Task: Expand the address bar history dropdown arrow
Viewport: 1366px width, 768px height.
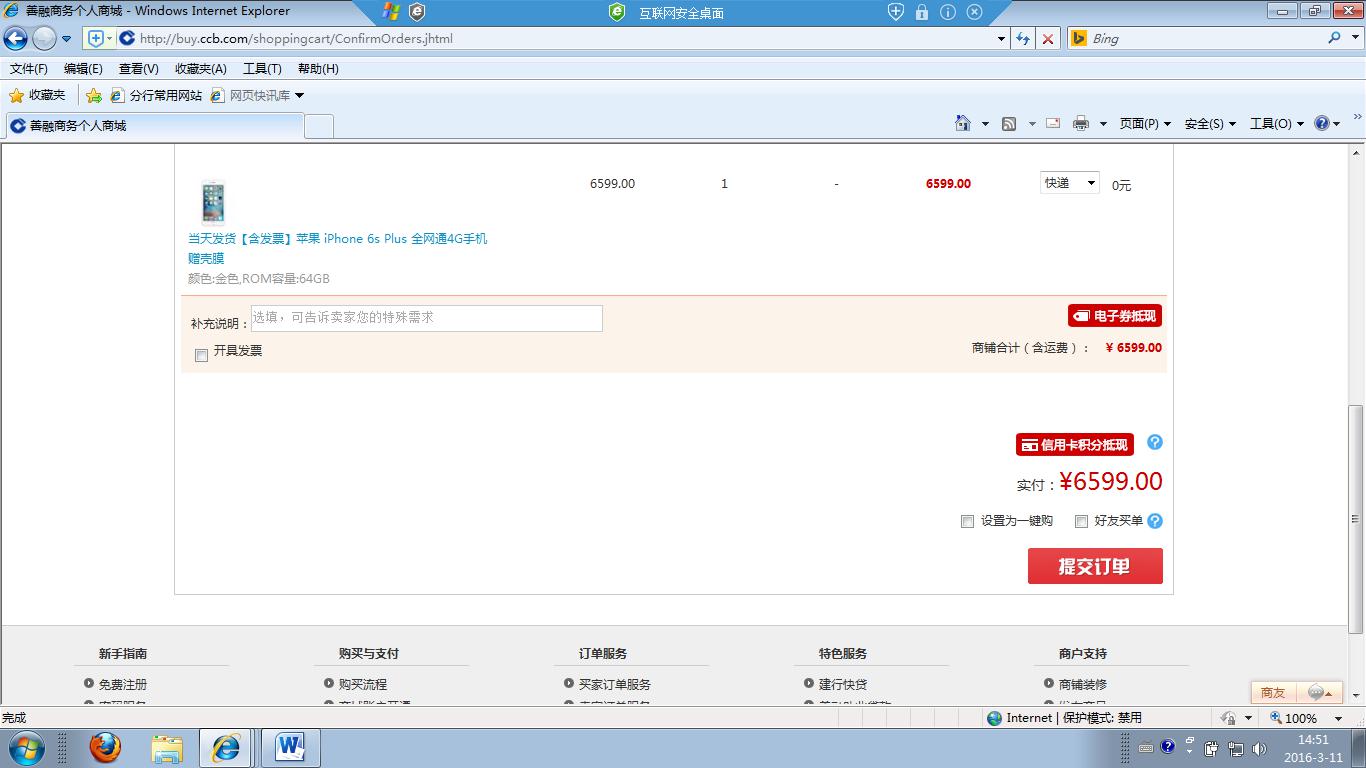Action: click(x=1002, y=39)
